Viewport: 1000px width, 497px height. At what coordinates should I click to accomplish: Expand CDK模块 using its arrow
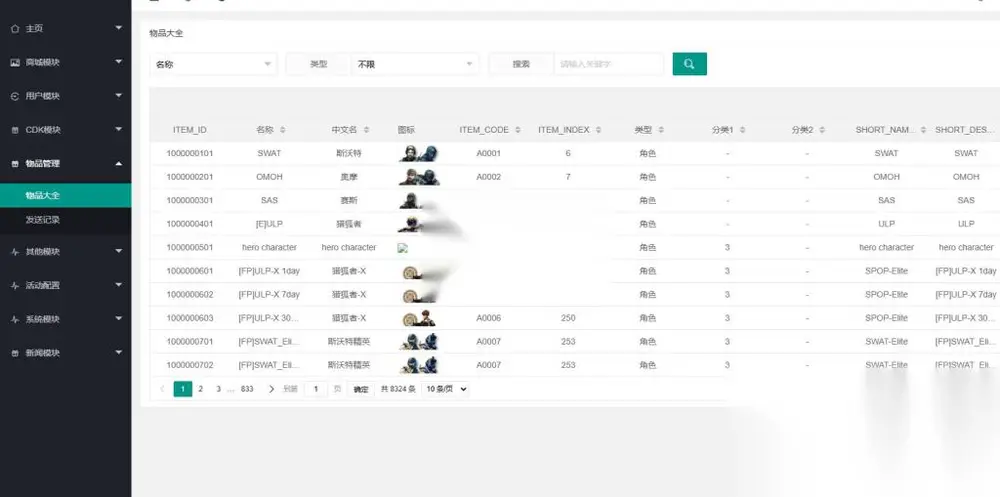point(119,130)
